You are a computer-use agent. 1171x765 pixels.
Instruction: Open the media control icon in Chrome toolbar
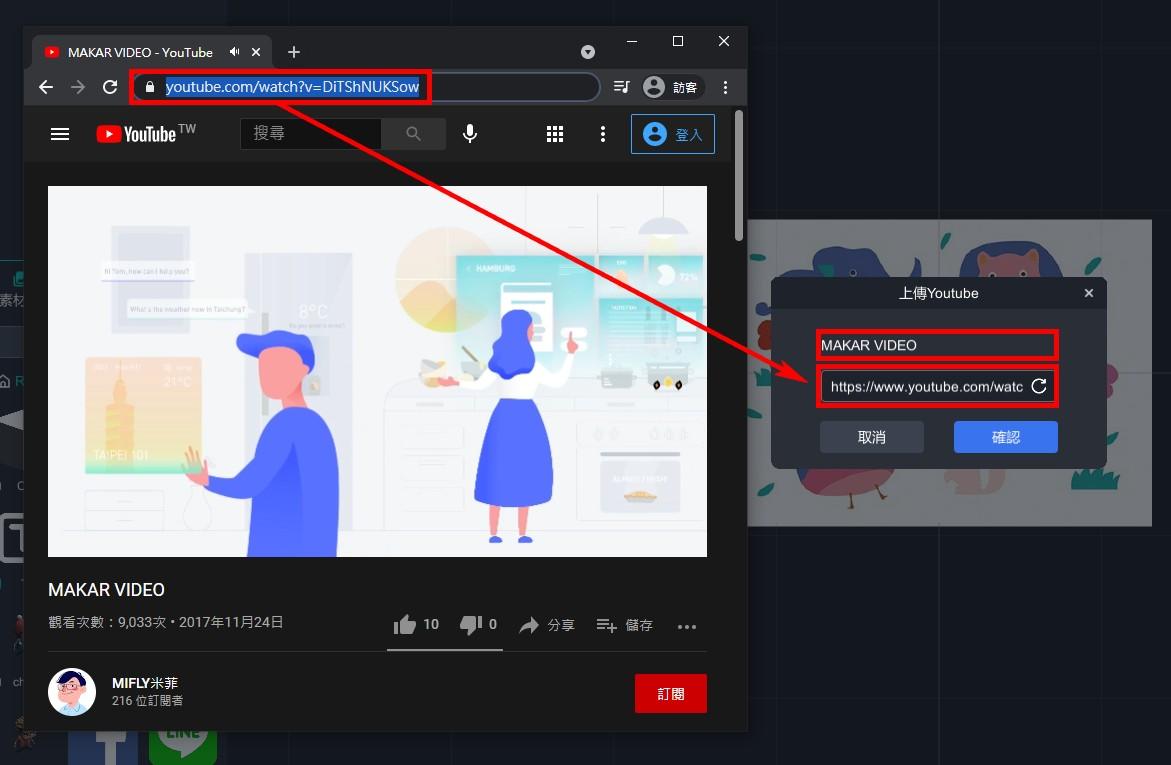click(x=621, y=87)
